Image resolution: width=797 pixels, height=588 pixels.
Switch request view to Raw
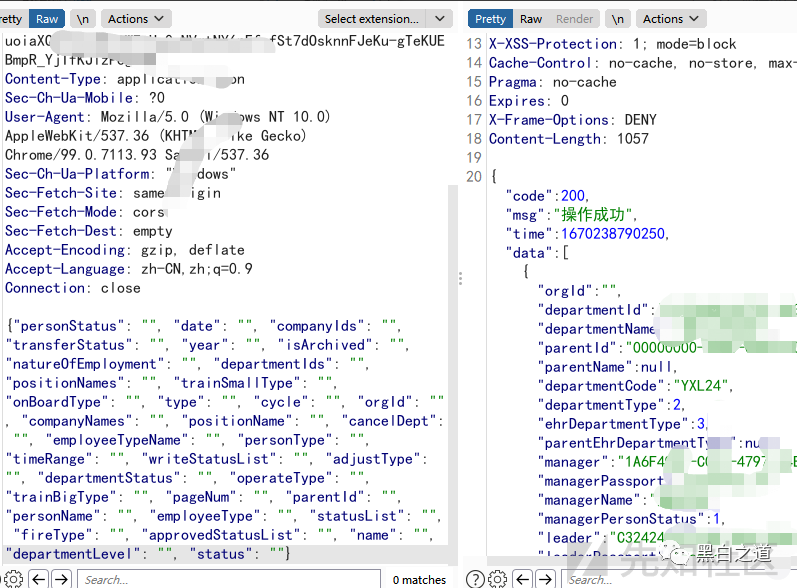pyautogui.click(x=46, y=19)
